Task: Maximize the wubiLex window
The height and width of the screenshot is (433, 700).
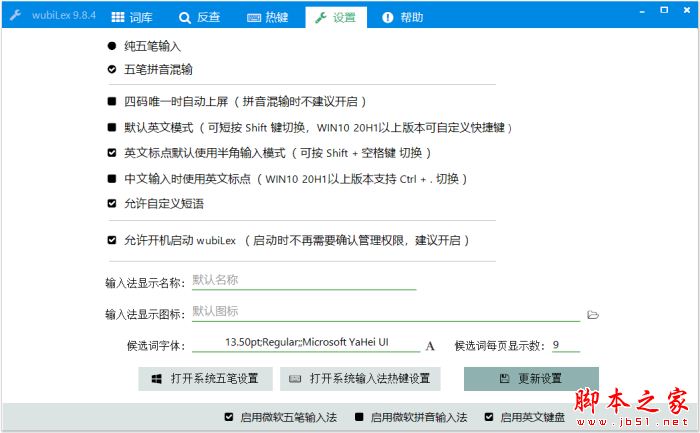Action: (664, 10)
